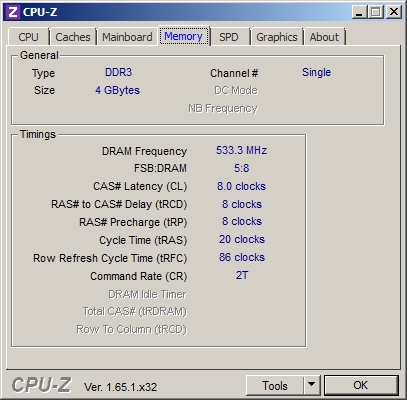
Task: Click the 4 GBytes size value
Action: pyautogui.click(x=117, y=90)
